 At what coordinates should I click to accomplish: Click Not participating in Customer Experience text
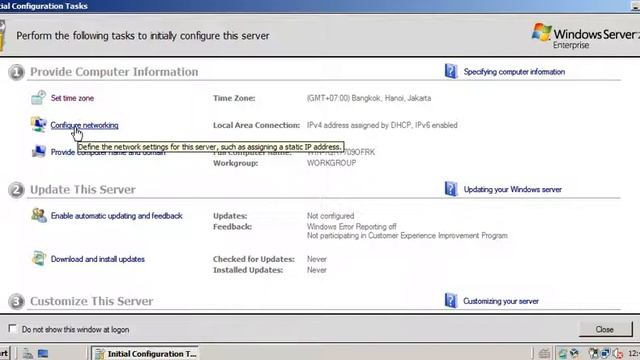tap(407, 236)
